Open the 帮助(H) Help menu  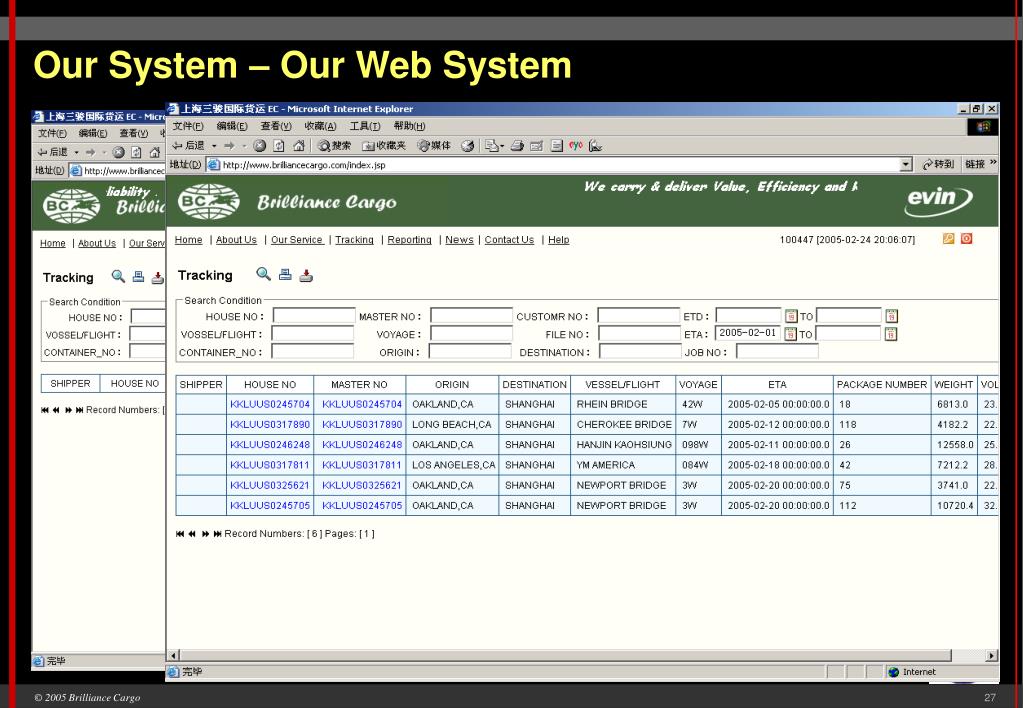tap(409, 125)
